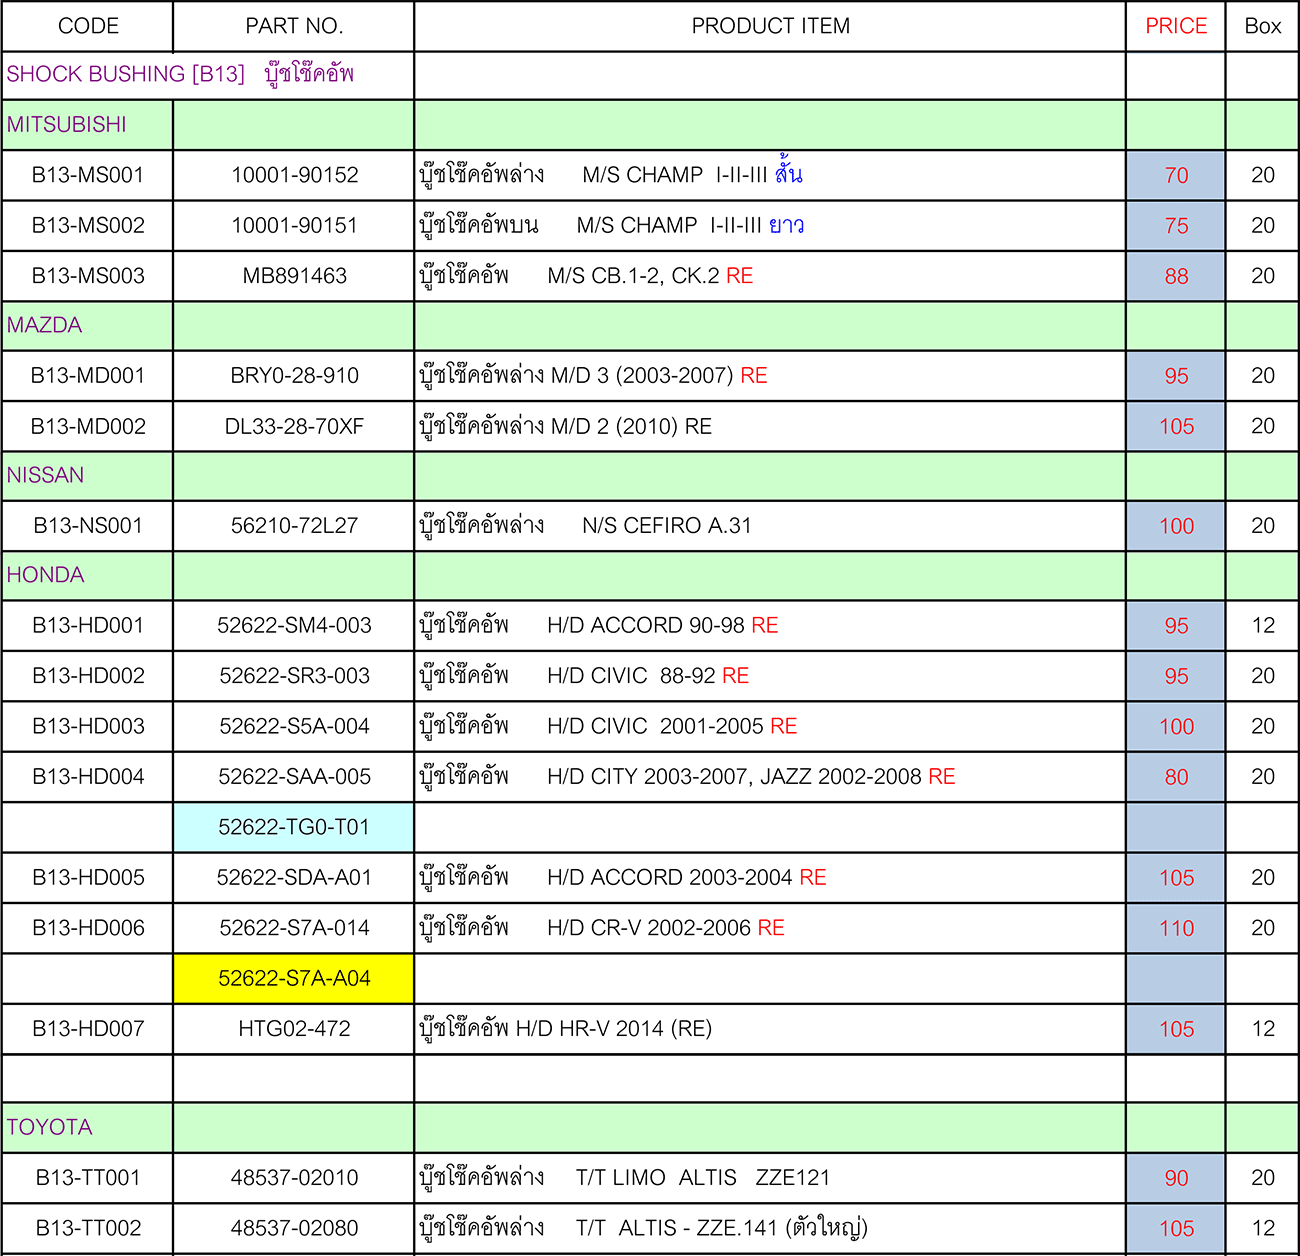
Task: Click price 88 for B13-MS003
Action: click(1176, 275)
